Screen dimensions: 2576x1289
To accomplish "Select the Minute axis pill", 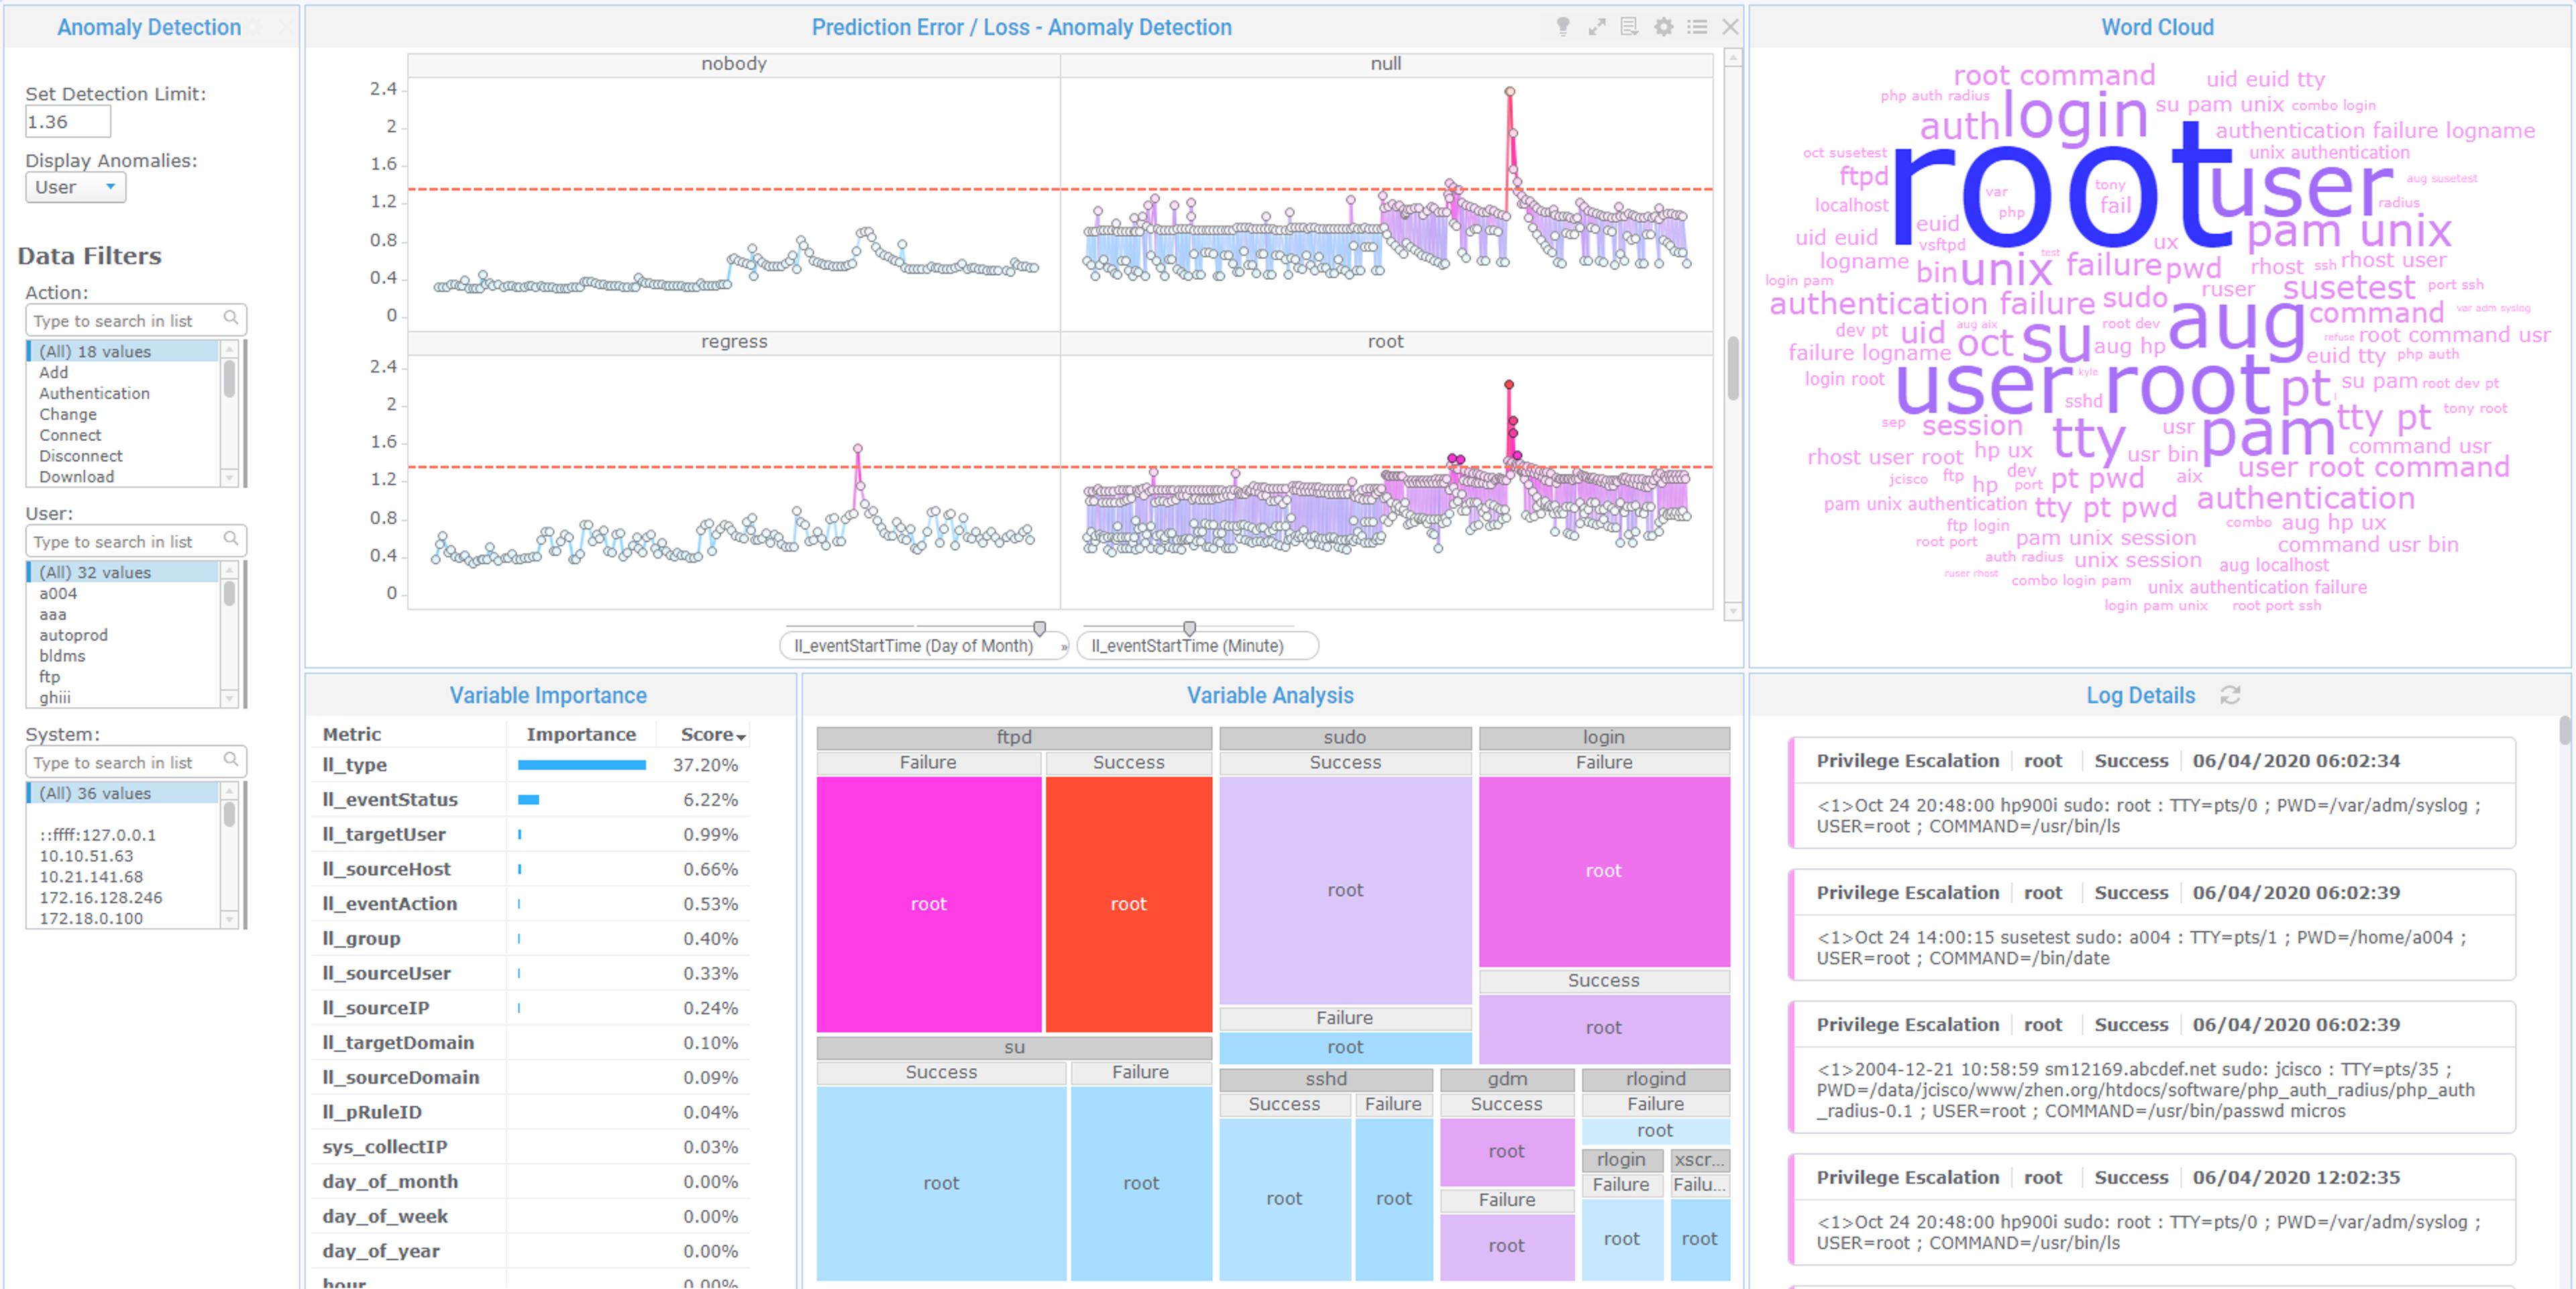I will click(1187, 646).
